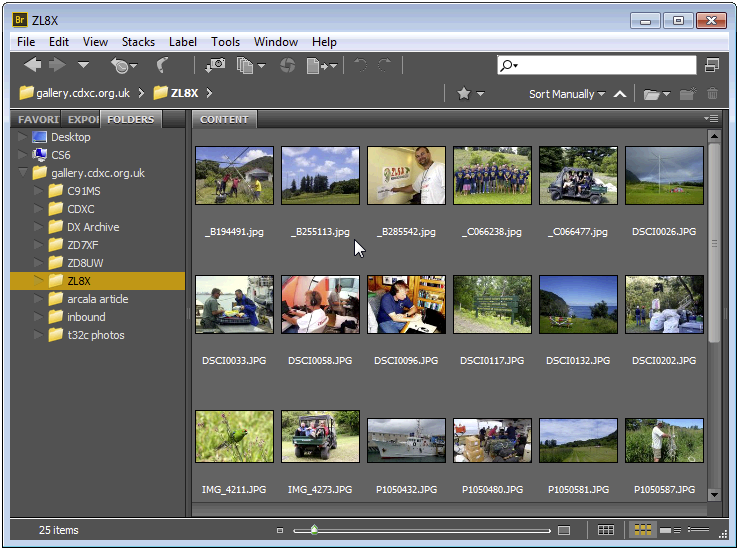Select the t32c photos folder
Image resolution: width=740 pixels, height=552 pixels.
[96, 335]
